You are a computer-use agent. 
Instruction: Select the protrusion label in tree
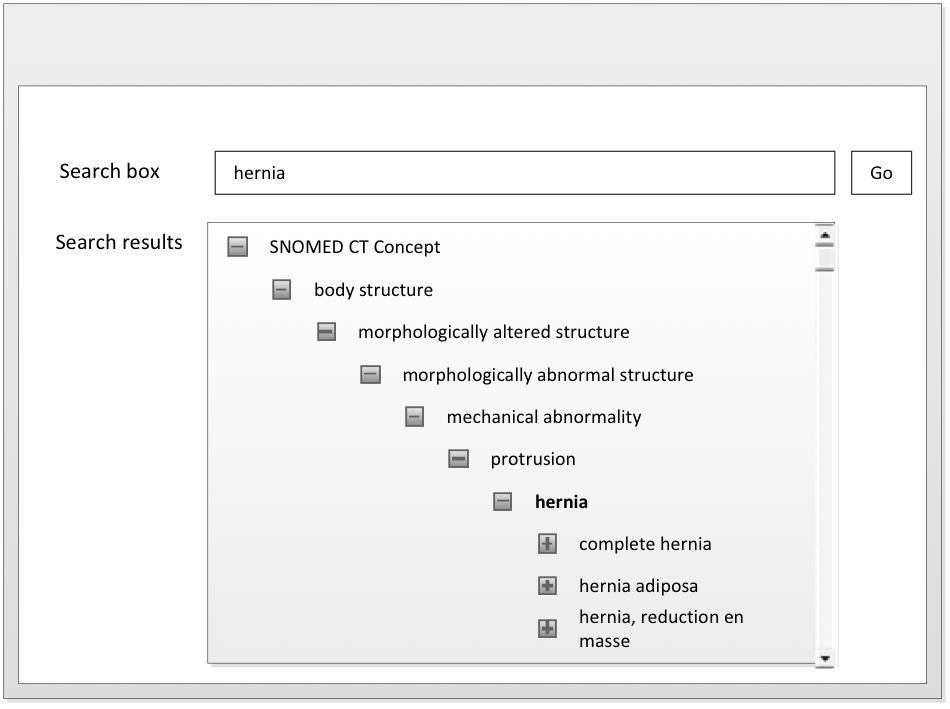[x=533, y=459]
